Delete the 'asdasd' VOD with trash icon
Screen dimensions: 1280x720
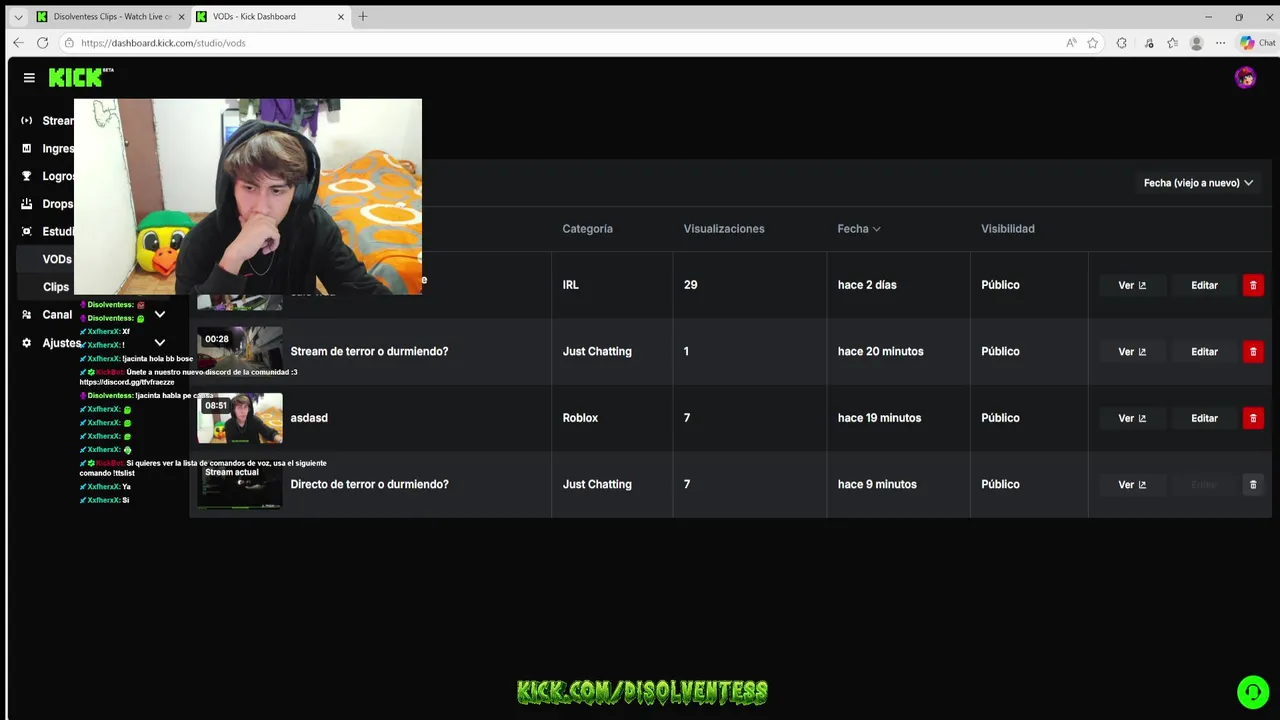tap(1253, 418)
